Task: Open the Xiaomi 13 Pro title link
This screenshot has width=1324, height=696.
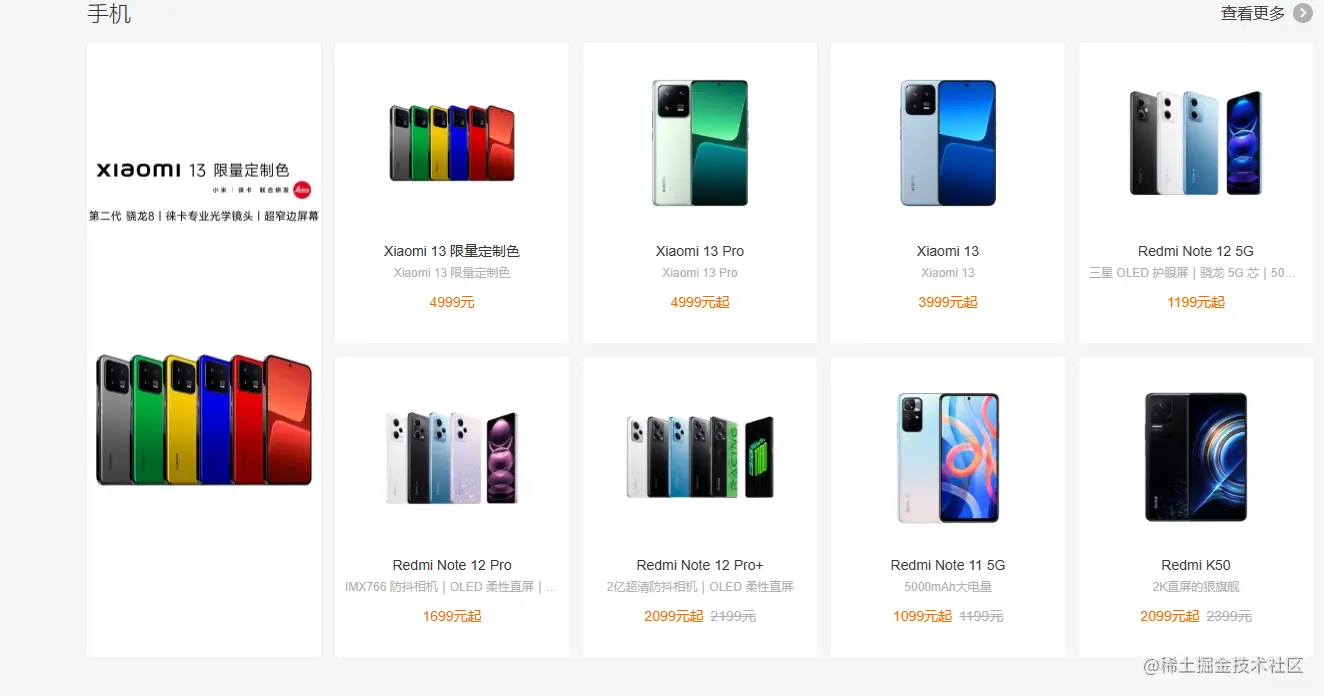Action: coord(700,251)
